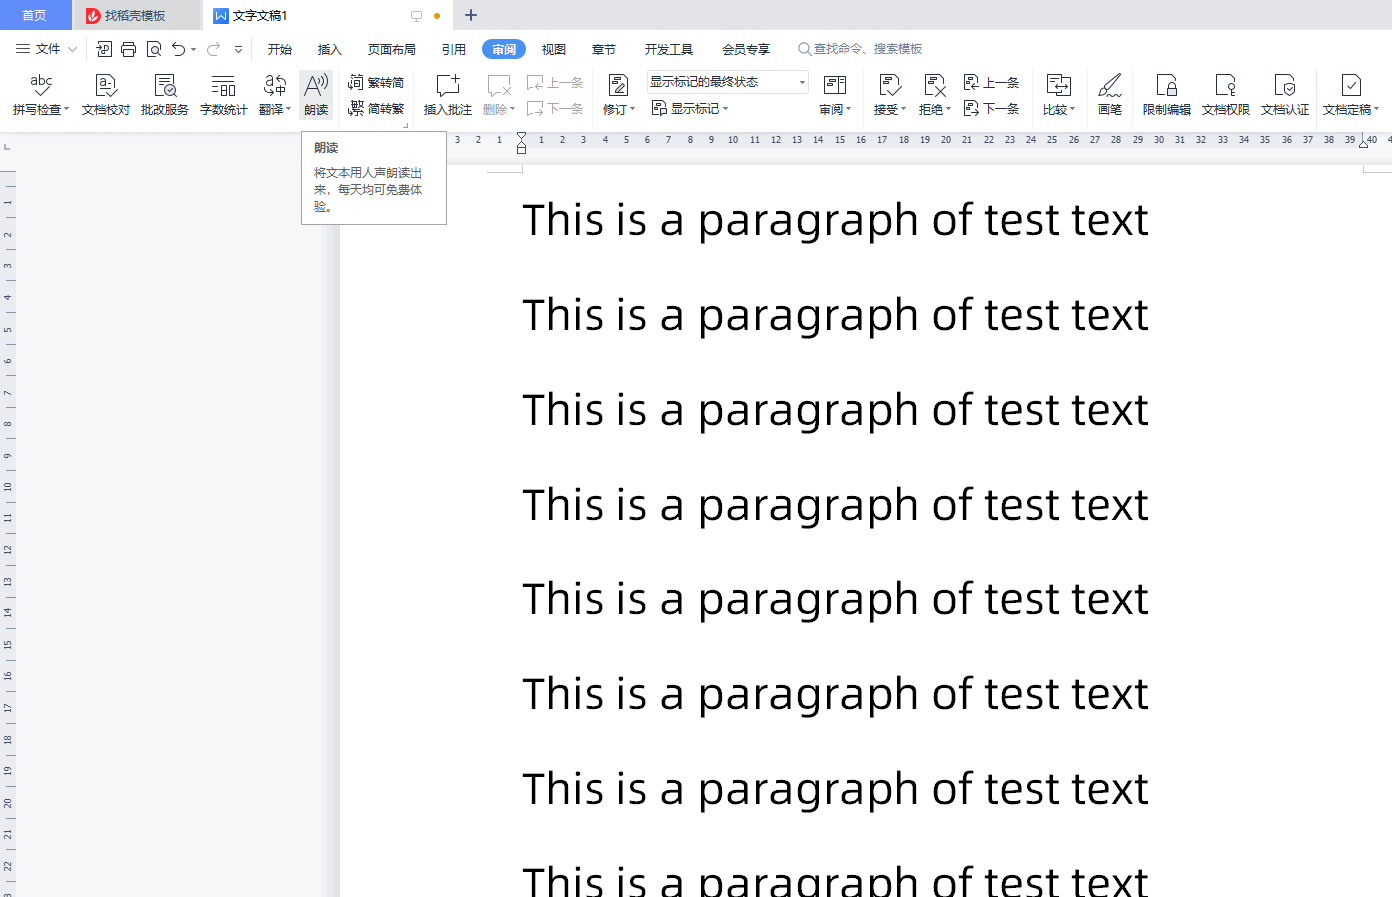Screen dimensions: 1392x897
Task: Open the undo history dropdown arrow
Action: tap(193, 49)
